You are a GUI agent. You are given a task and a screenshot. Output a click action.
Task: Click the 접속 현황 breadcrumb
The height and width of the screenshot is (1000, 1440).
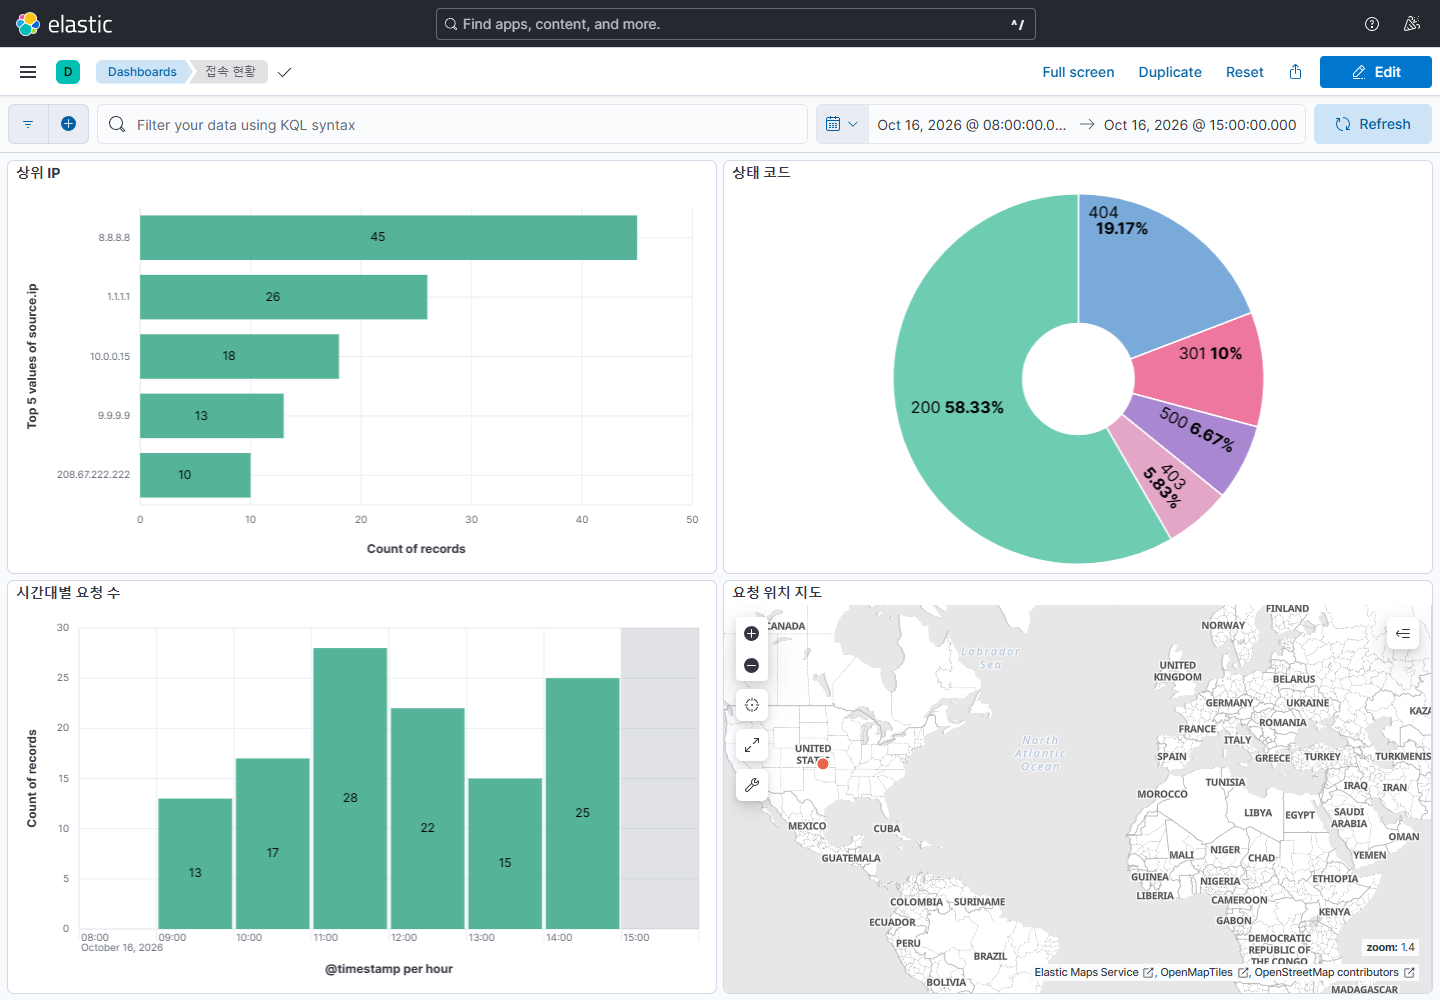pos(231,72)
